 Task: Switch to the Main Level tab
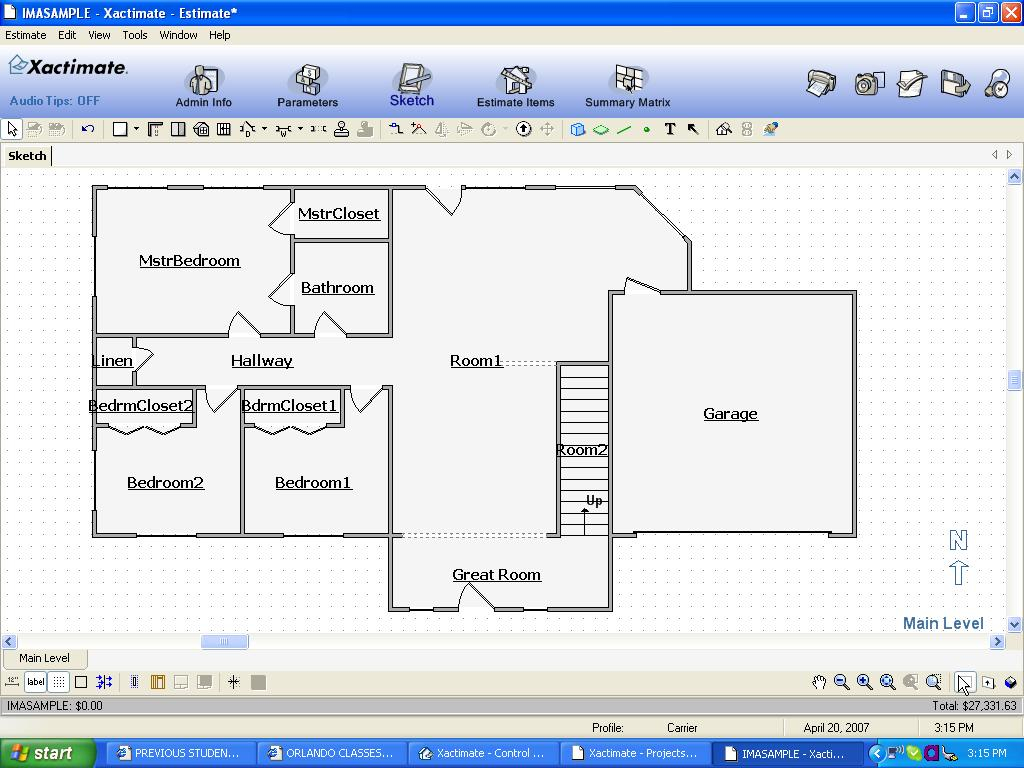coord(44,658)
